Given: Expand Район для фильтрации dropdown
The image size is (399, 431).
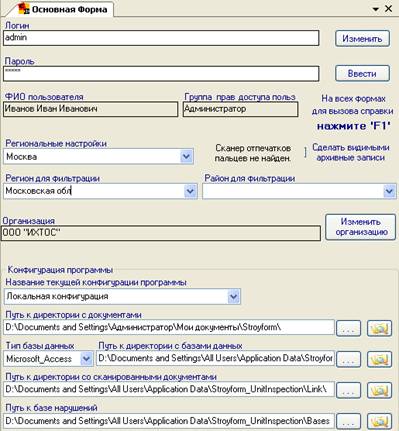Looking at the screenshot, I should [389, 191].
